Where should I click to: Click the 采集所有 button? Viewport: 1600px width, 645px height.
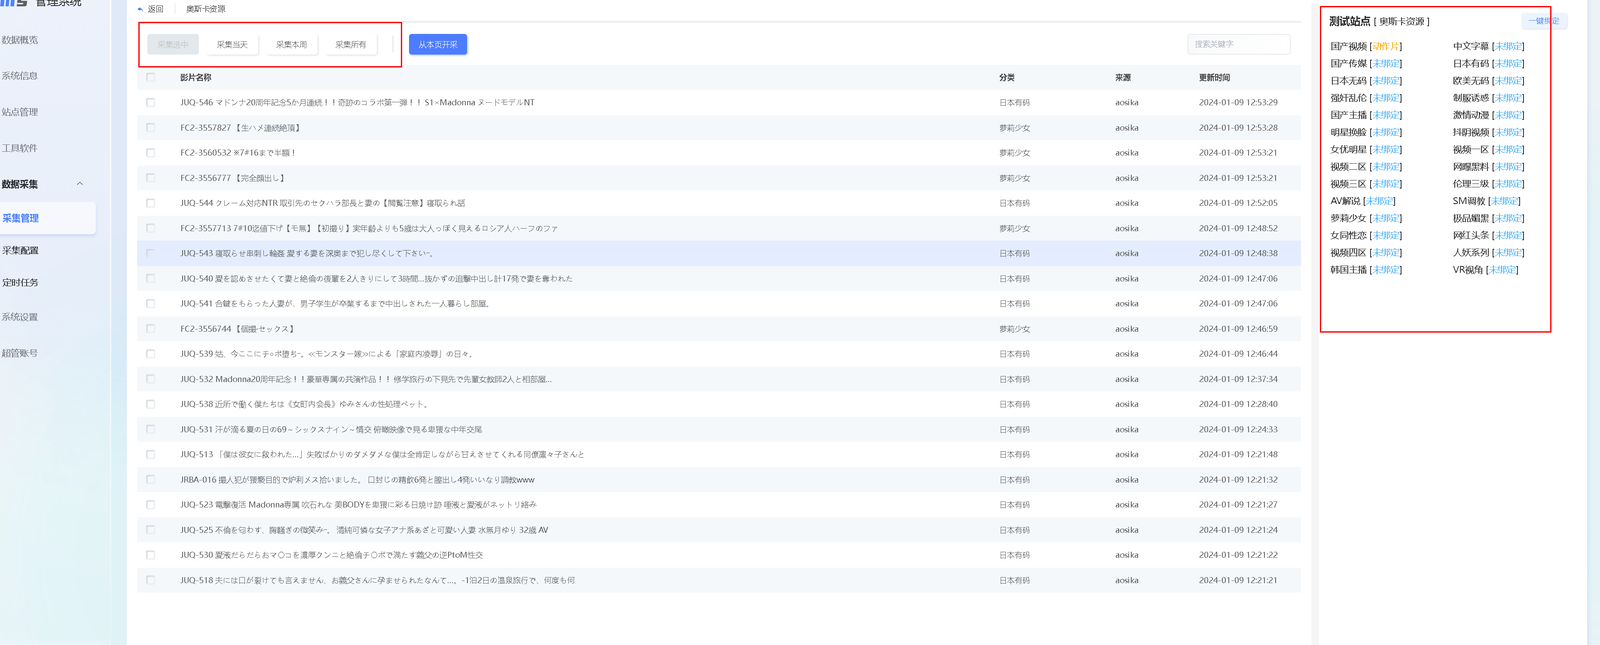point(350,44)
